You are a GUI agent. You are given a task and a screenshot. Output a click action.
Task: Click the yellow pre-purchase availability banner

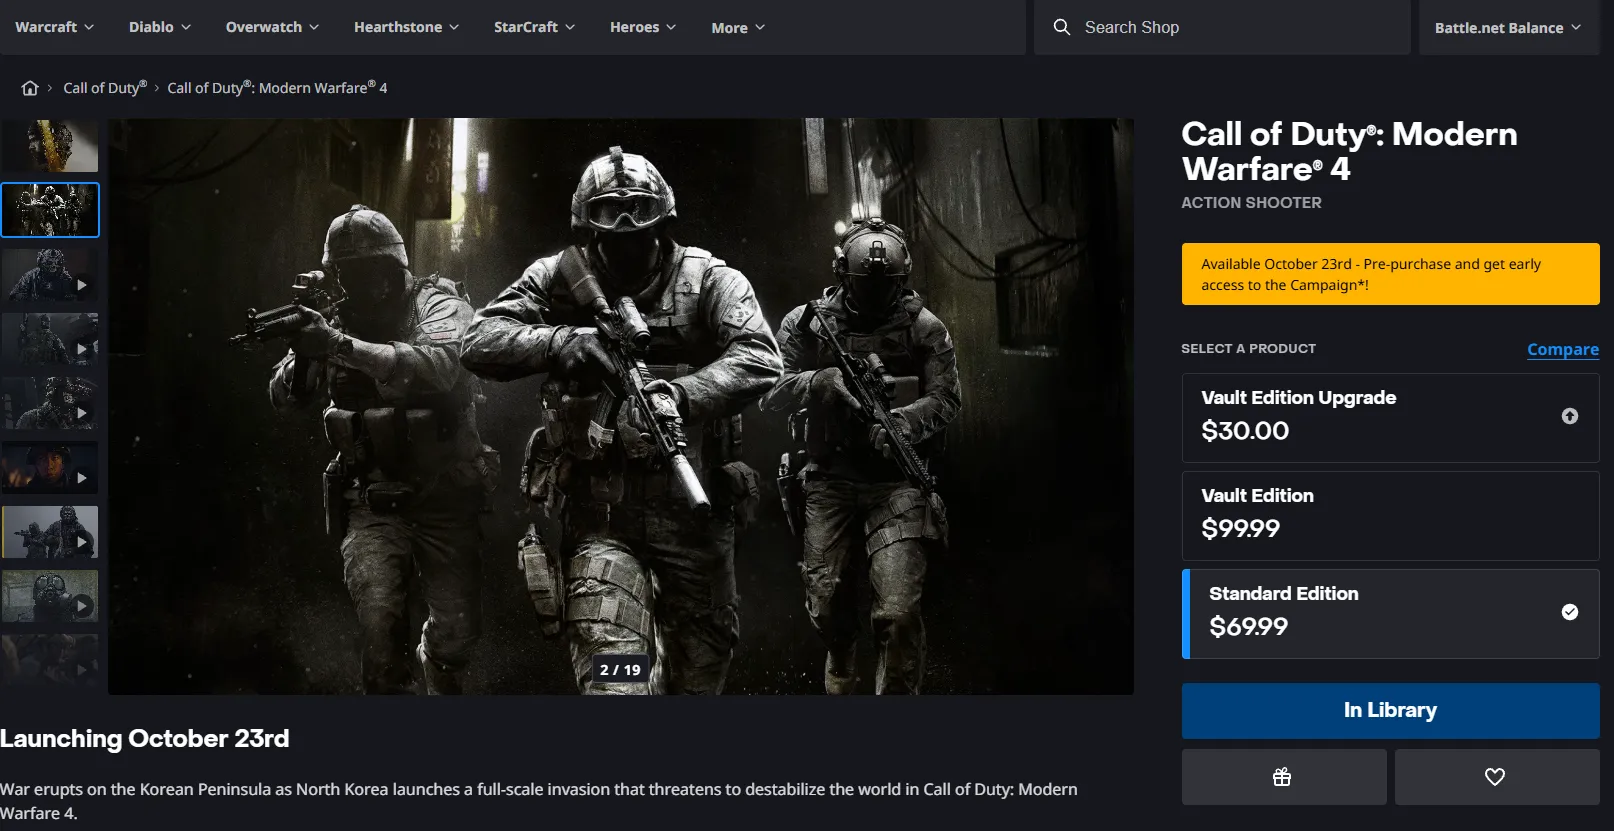point(1390,274)
